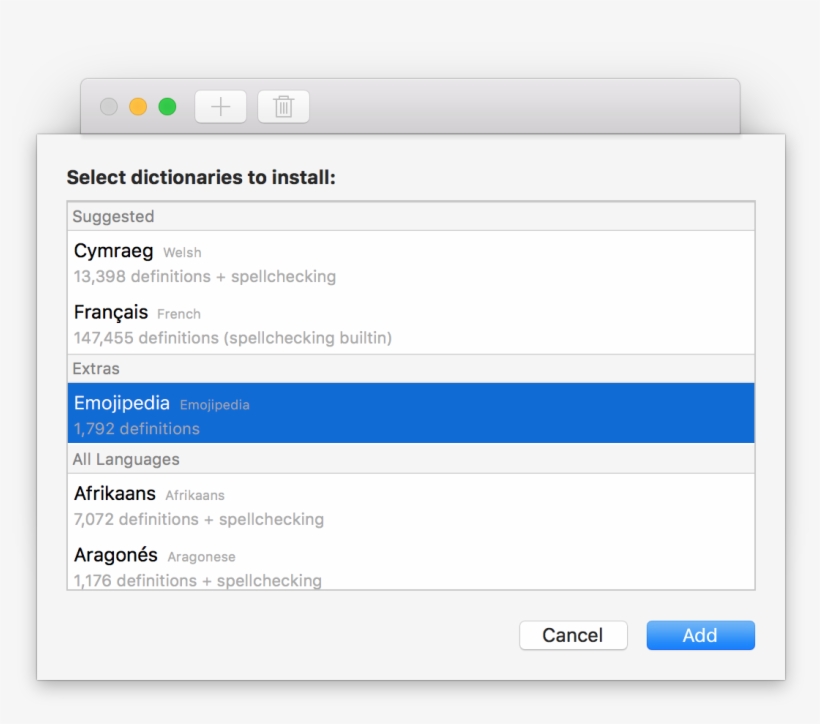Click the "13,398 definitions + spellchecking" text

tap(204, 276)
